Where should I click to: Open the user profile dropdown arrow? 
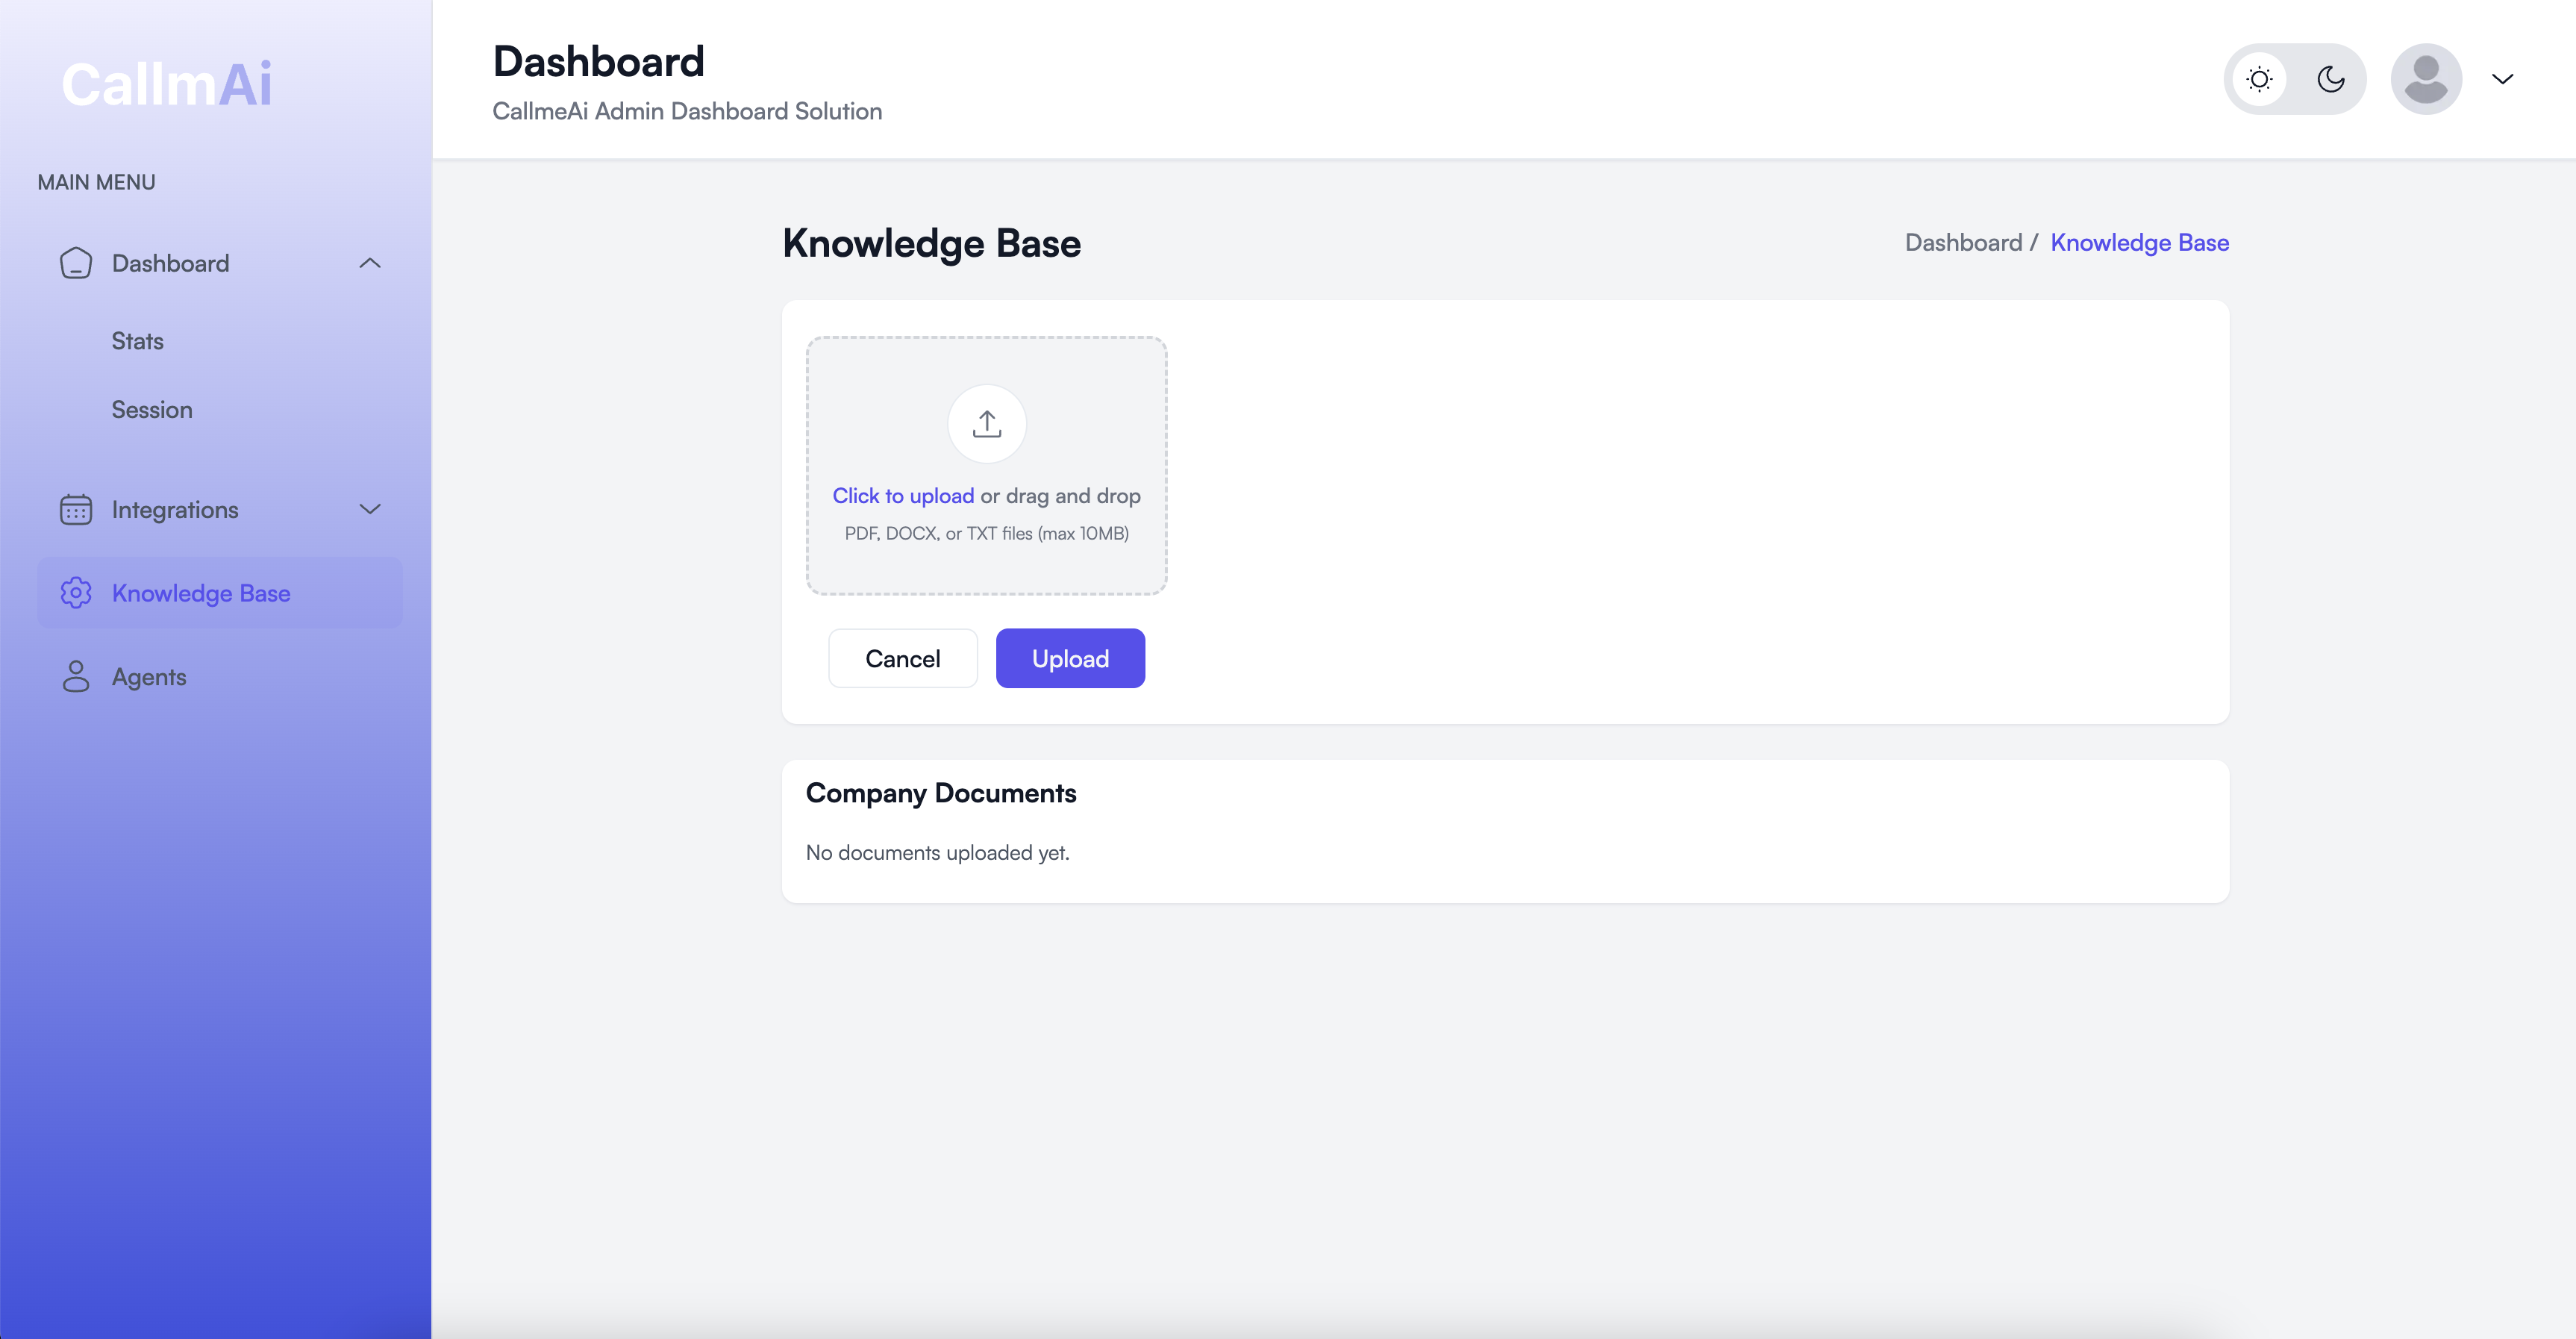click(2502, 79)
